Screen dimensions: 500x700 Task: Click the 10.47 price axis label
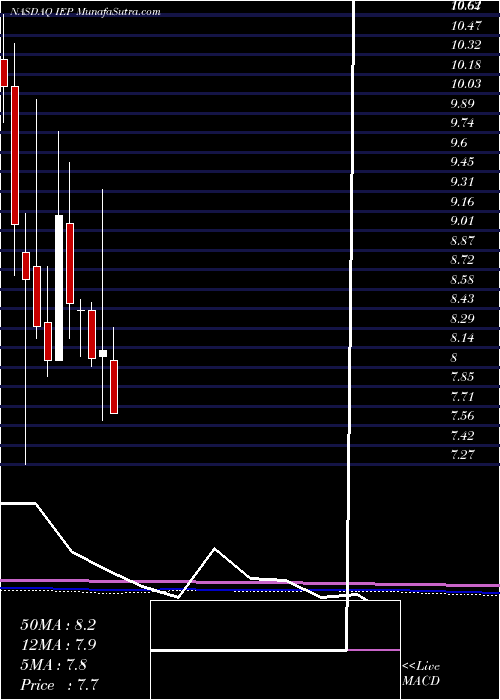click(x=466, y=26)
